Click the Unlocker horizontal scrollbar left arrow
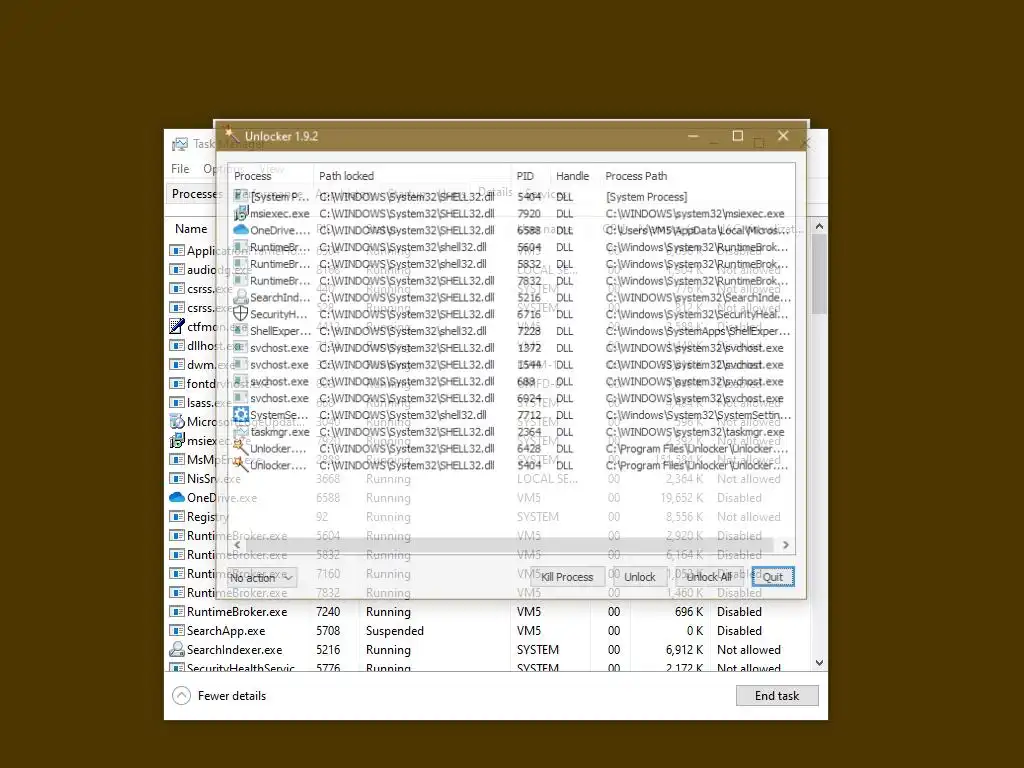Viewport: 1024px width, 768px height. click(x=237, y=545)
